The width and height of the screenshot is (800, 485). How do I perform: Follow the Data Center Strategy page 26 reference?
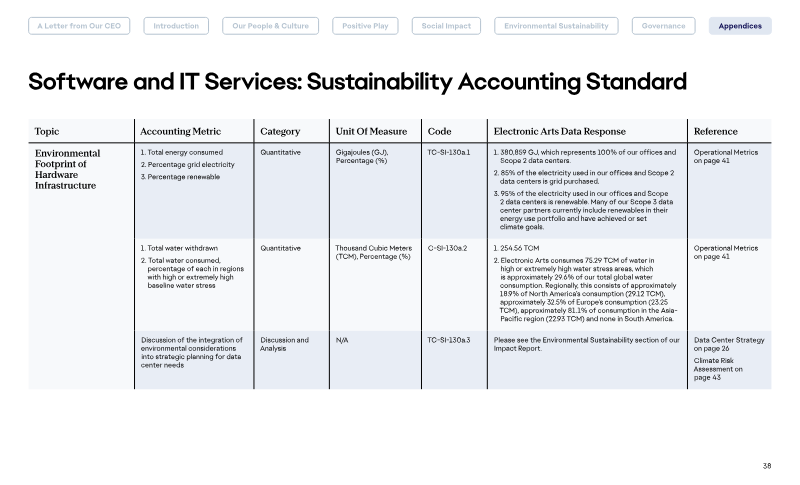tap(729, 344)
